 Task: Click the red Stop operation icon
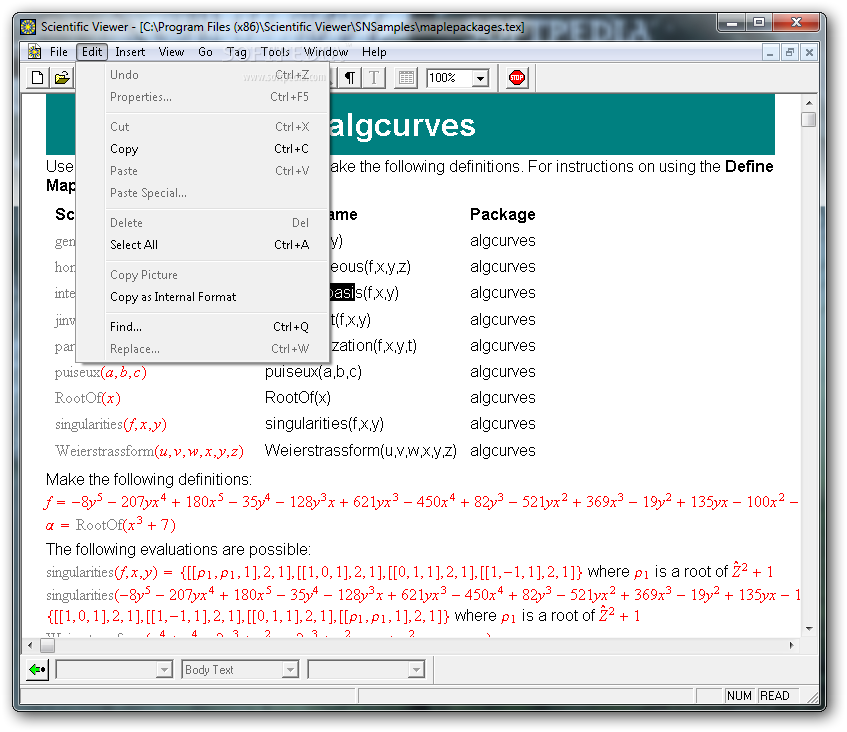(x=516, y=78)
